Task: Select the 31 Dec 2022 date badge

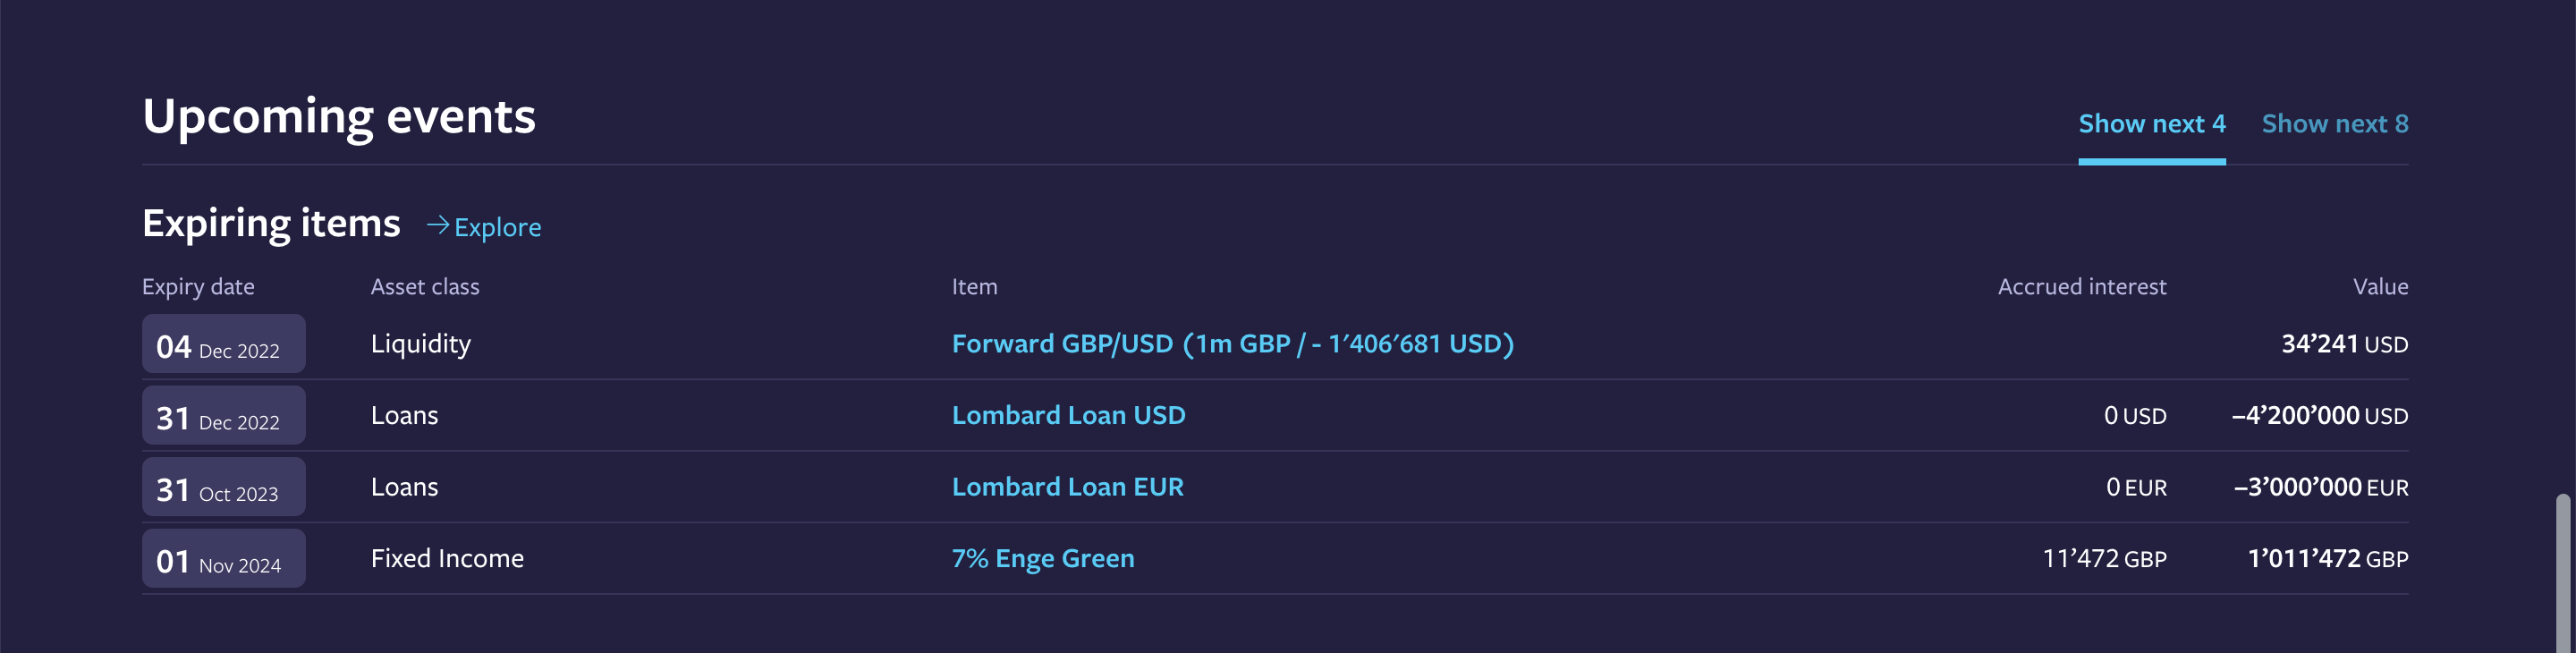Action: click(224, 415)
